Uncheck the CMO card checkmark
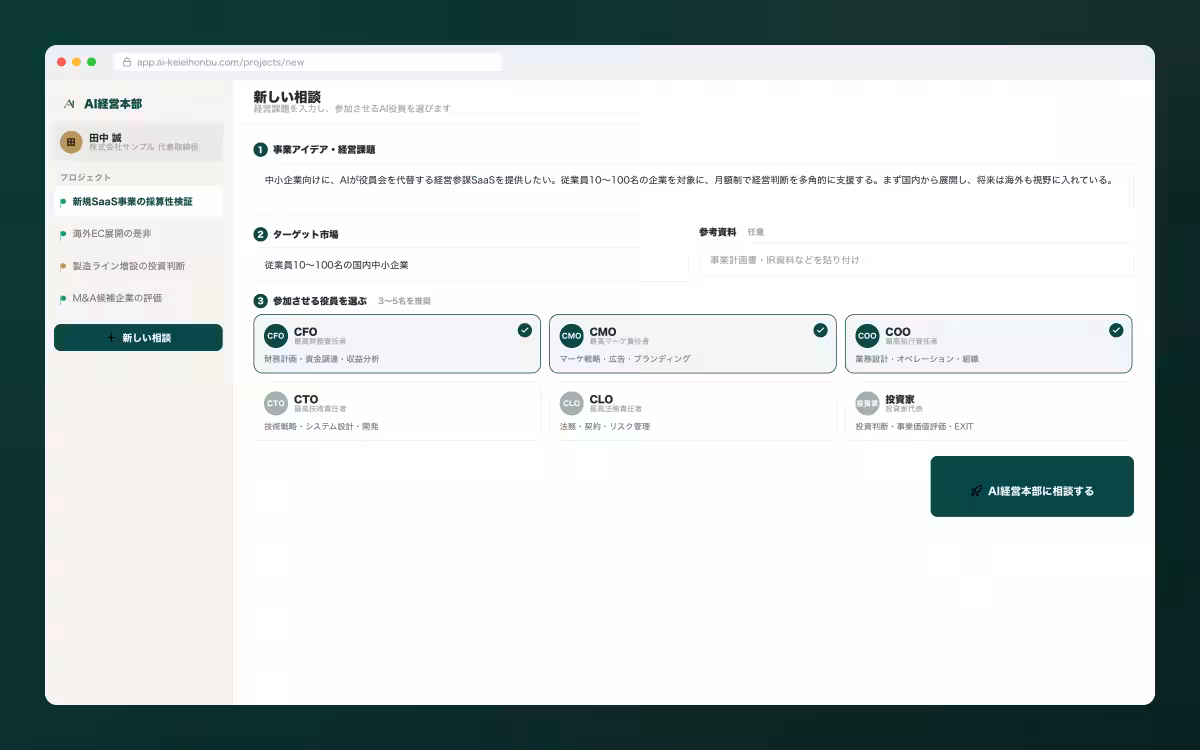Image resolution: width=1200 pixels, height=750 pixels. click(x=820, y=330)
